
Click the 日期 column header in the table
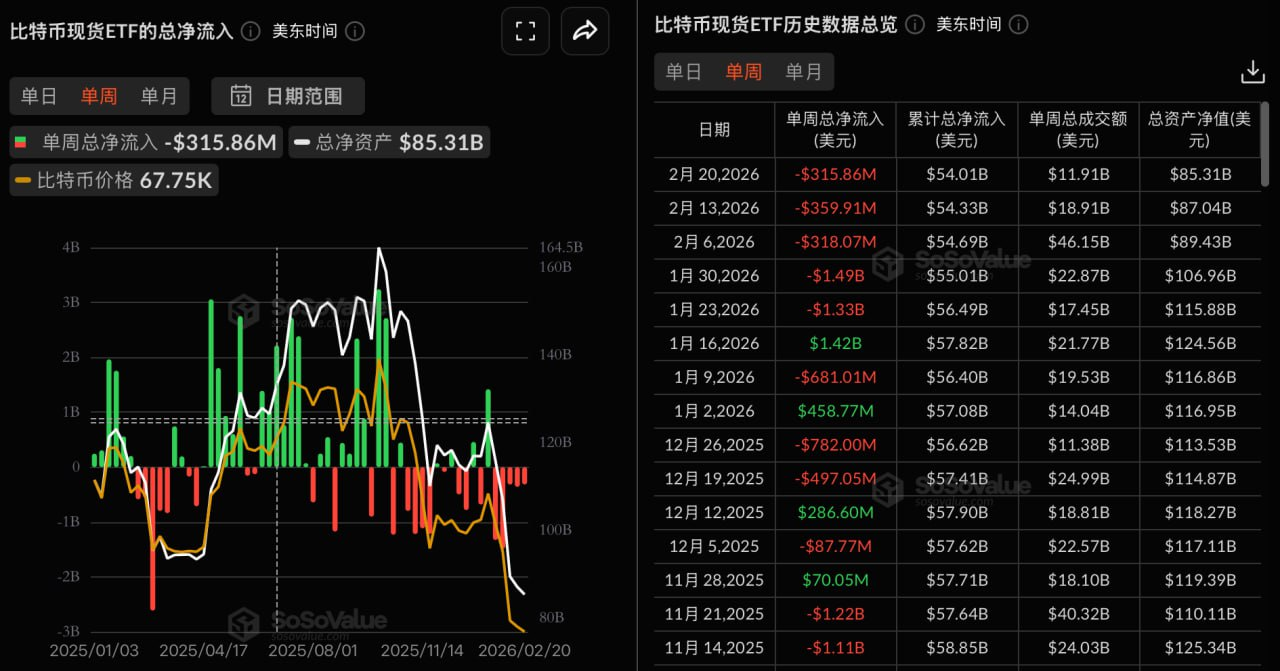713,130
